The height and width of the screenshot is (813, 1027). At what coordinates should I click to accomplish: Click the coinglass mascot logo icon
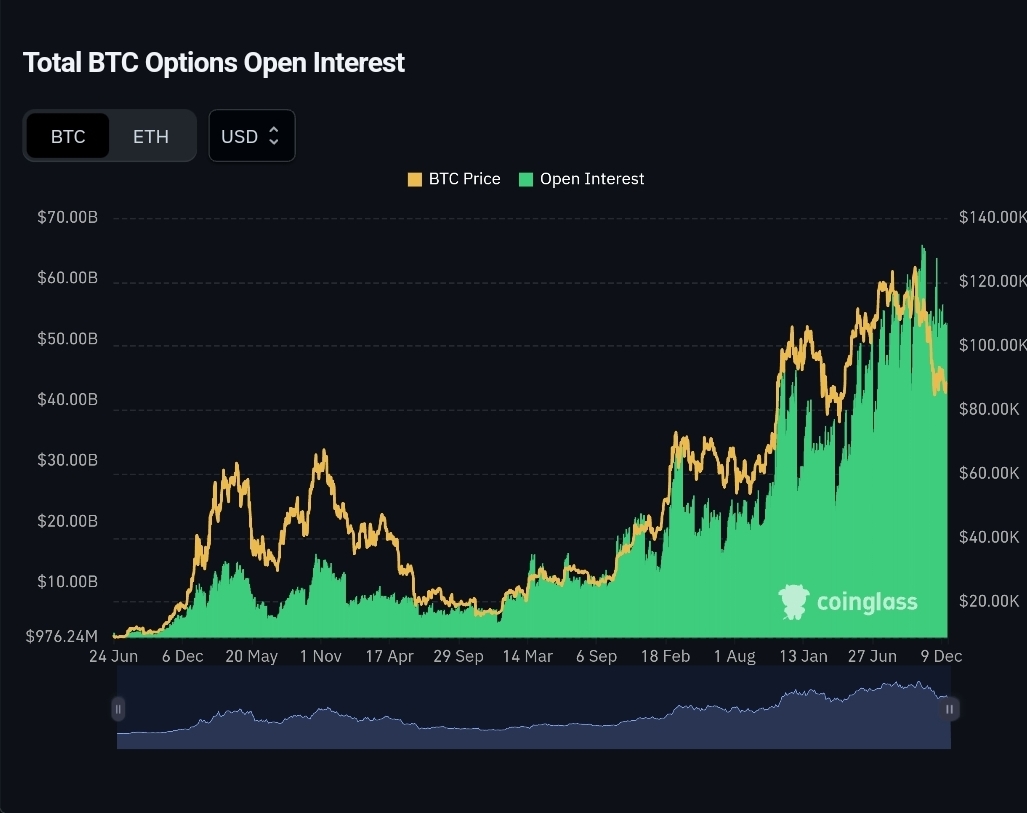click(x=794, y=601)
